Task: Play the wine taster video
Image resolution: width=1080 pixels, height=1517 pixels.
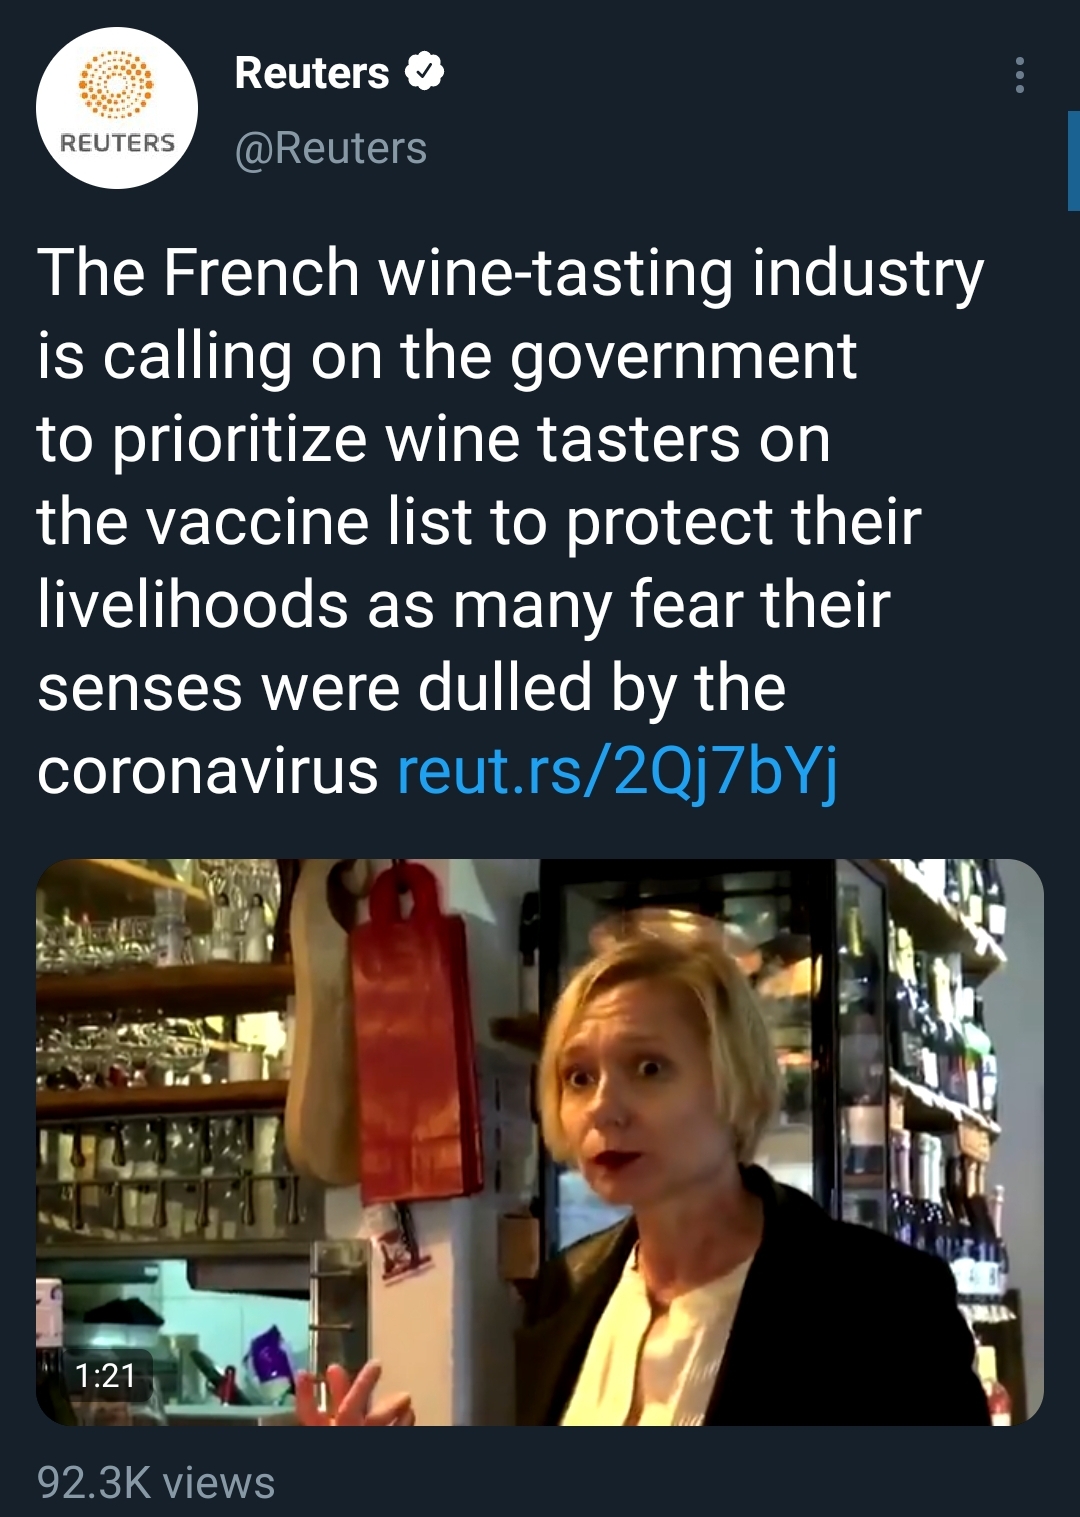Action: (540, 1141)
